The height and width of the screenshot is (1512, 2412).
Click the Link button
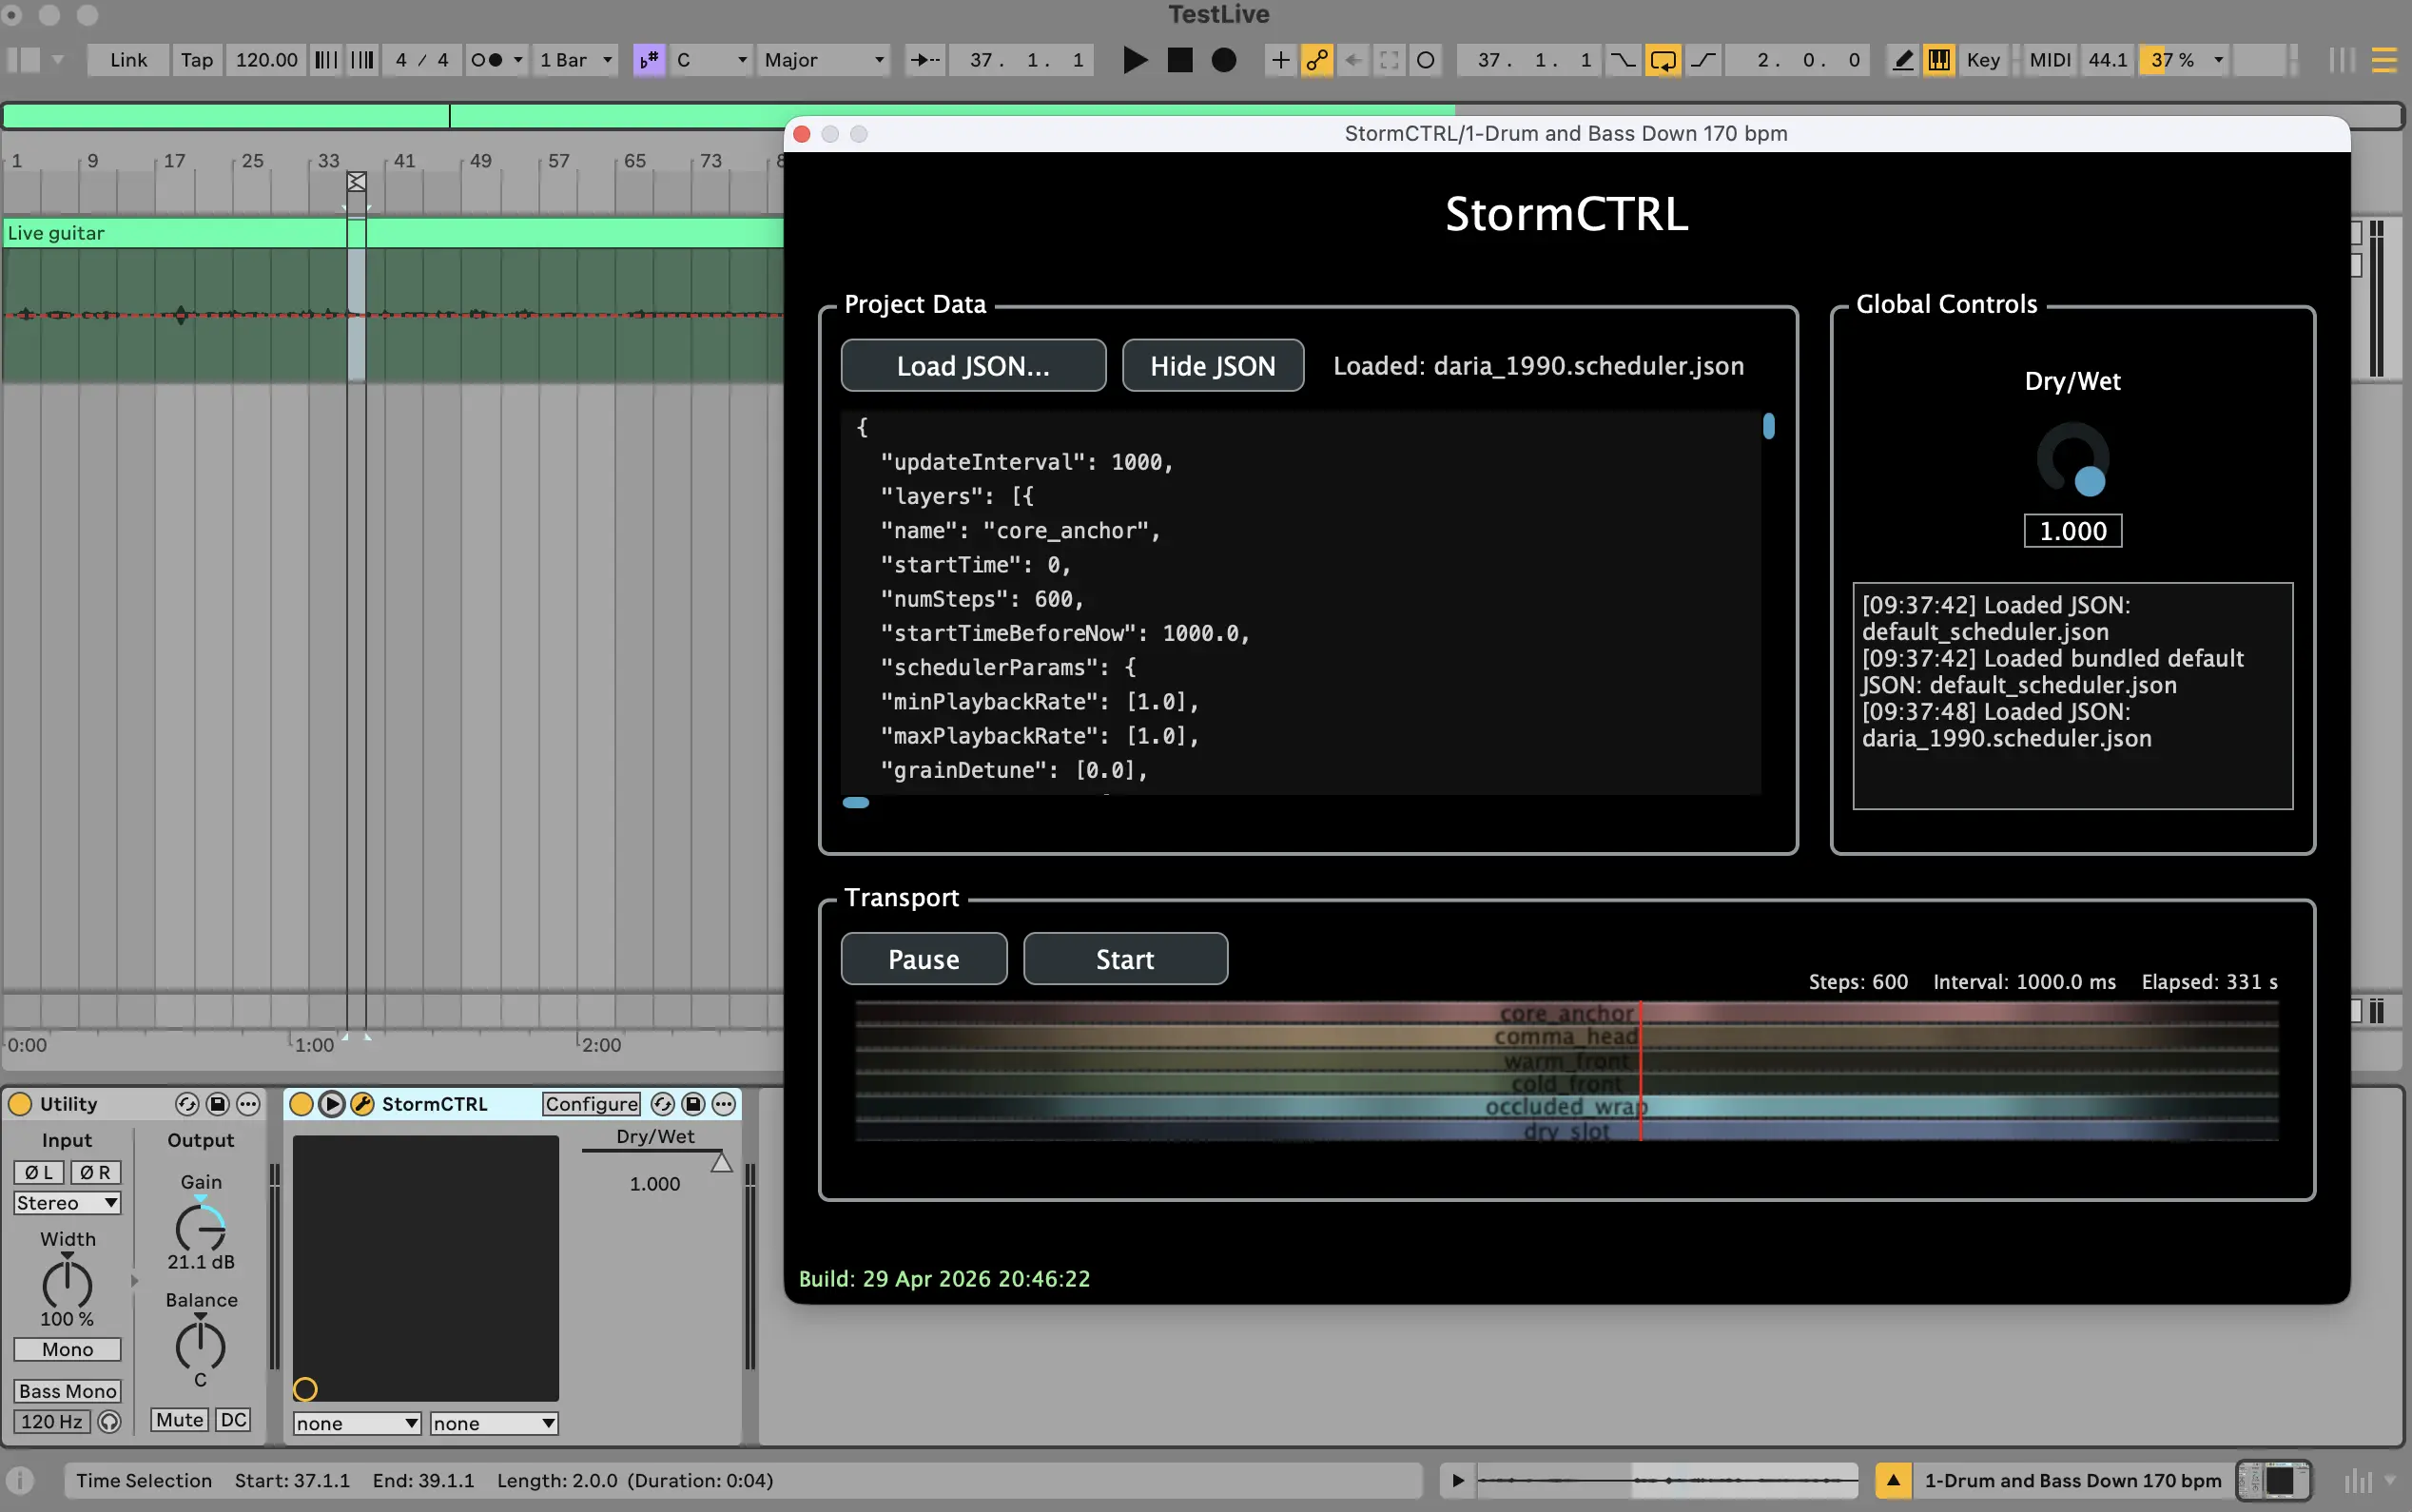point(128,60)
